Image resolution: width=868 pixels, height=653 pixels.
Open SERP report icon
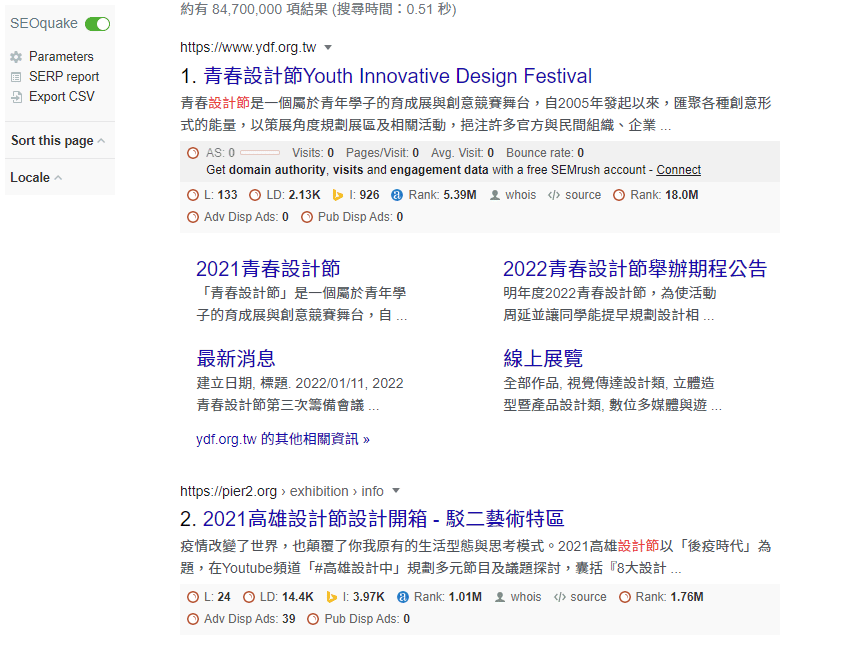pyautogui.click(x=16, y=77)
